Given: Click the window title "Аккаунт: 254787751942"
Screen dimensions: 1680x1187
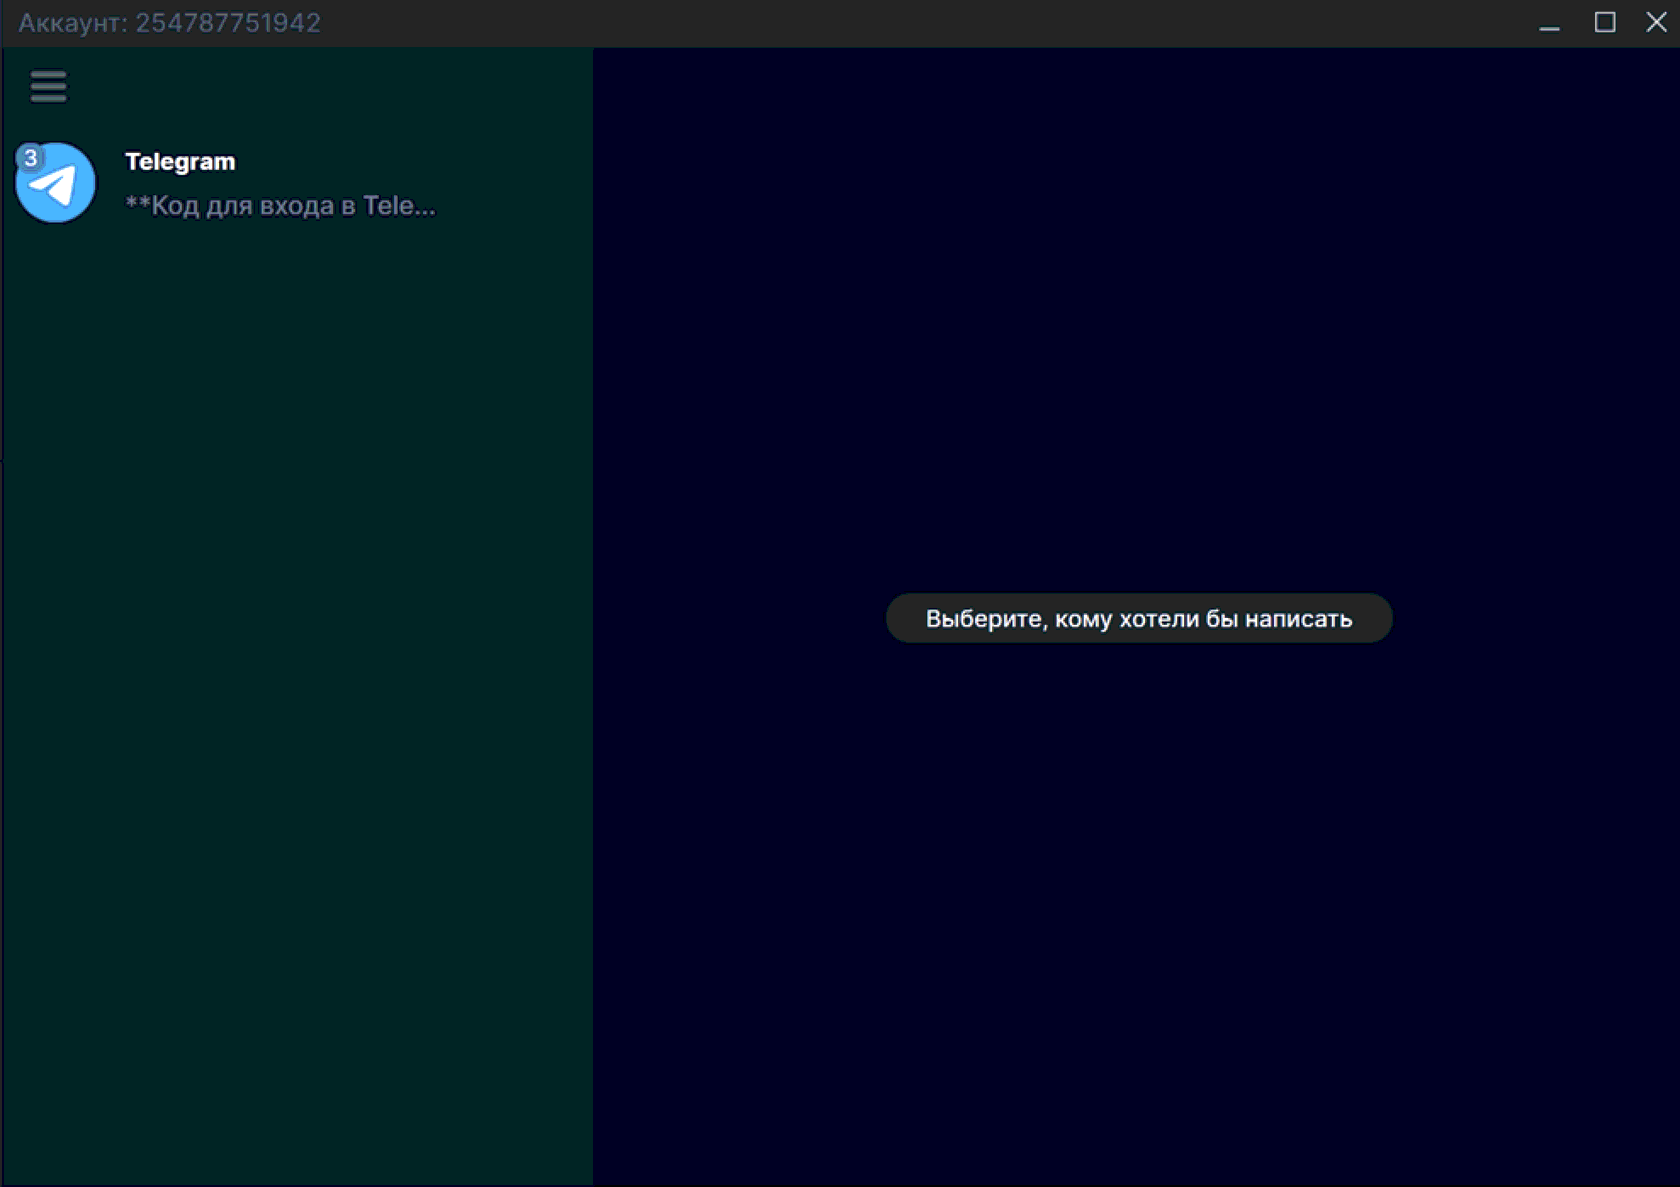Looking at the screenshot, I should click(x=169, y=23).
